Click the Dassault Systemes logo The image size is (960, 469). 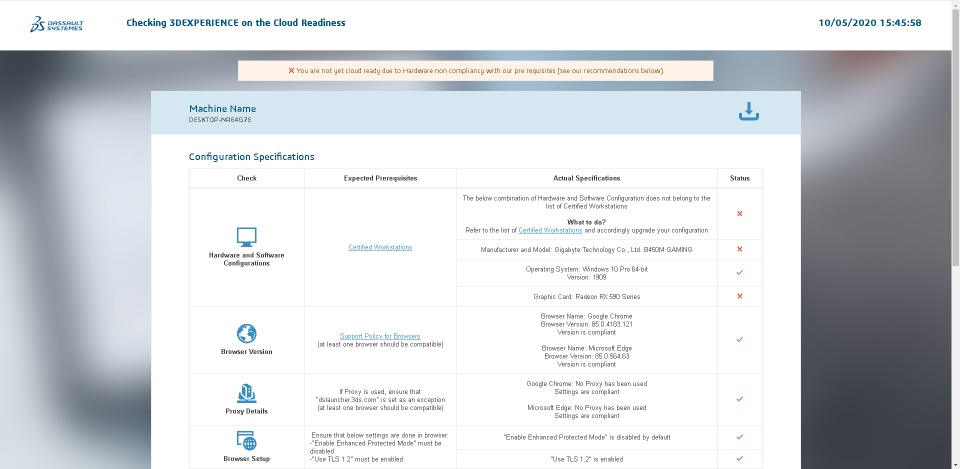tap(57, 24)
